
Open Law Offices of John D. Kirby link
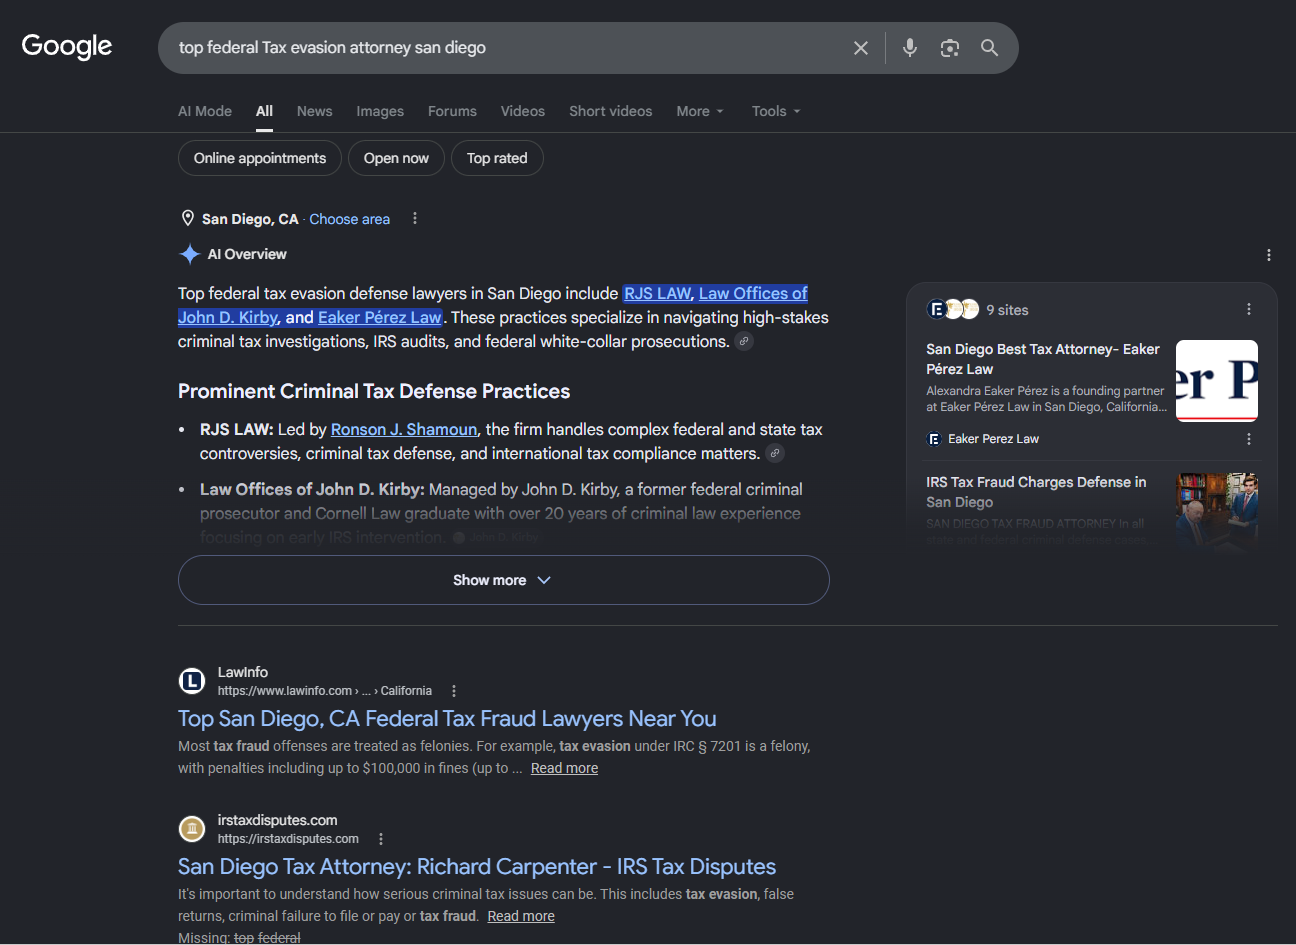tap(753, 293)
